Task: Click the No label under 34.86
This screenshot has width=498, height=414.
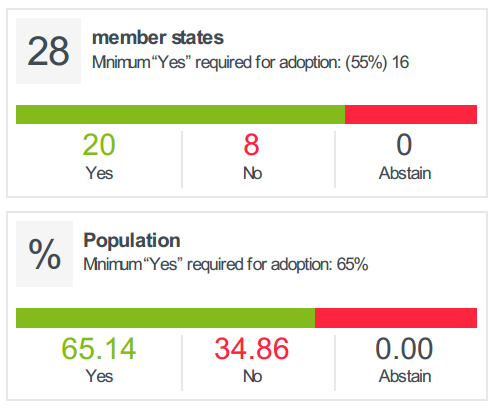Action: (252, 376)
